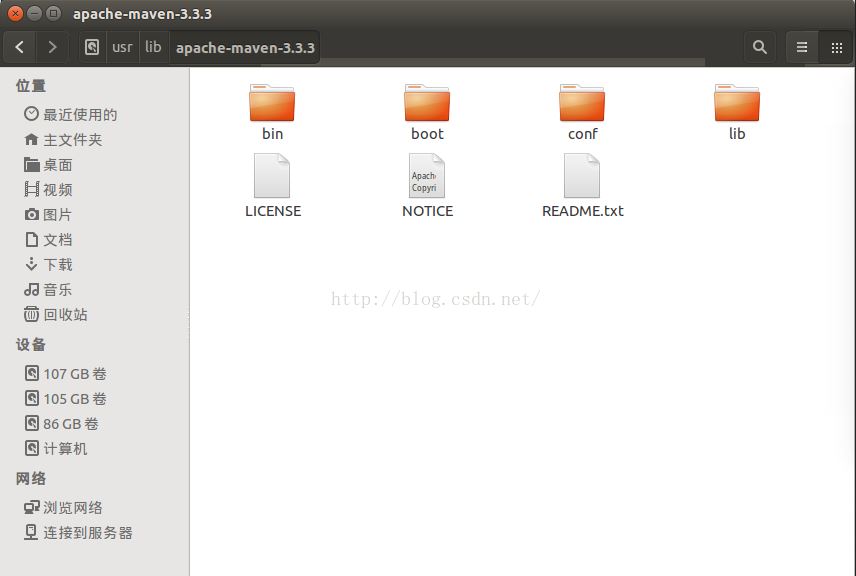Open 主文件夹 home folder in sidebar
Image resolution: width=856 pixels, height=576 pixels.
click(95, 139)
